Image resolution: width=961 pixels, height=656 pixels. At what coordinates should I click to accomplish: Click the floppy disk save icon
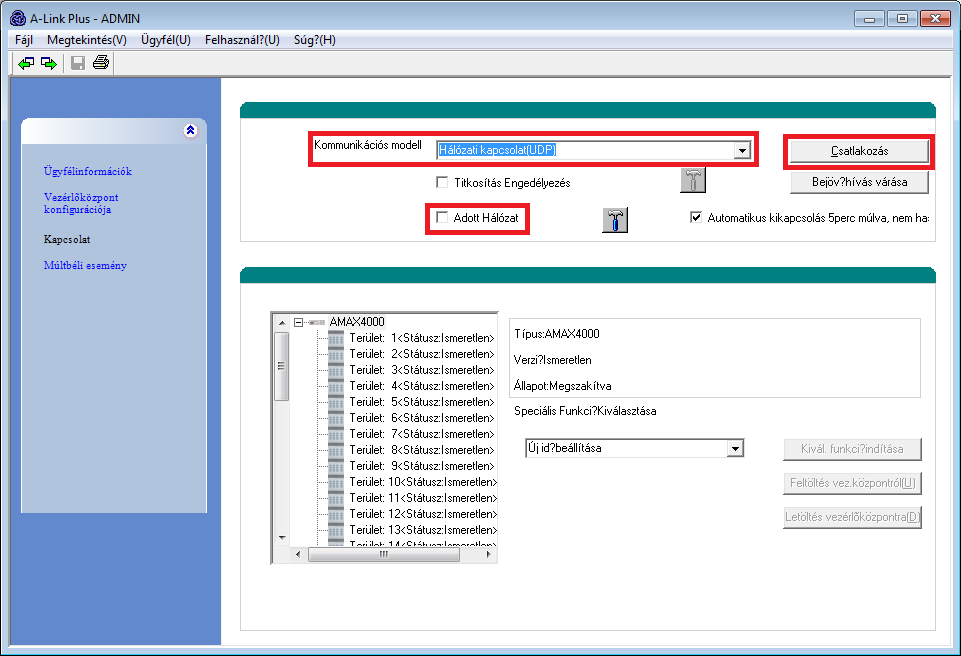[x=78, y=63]
